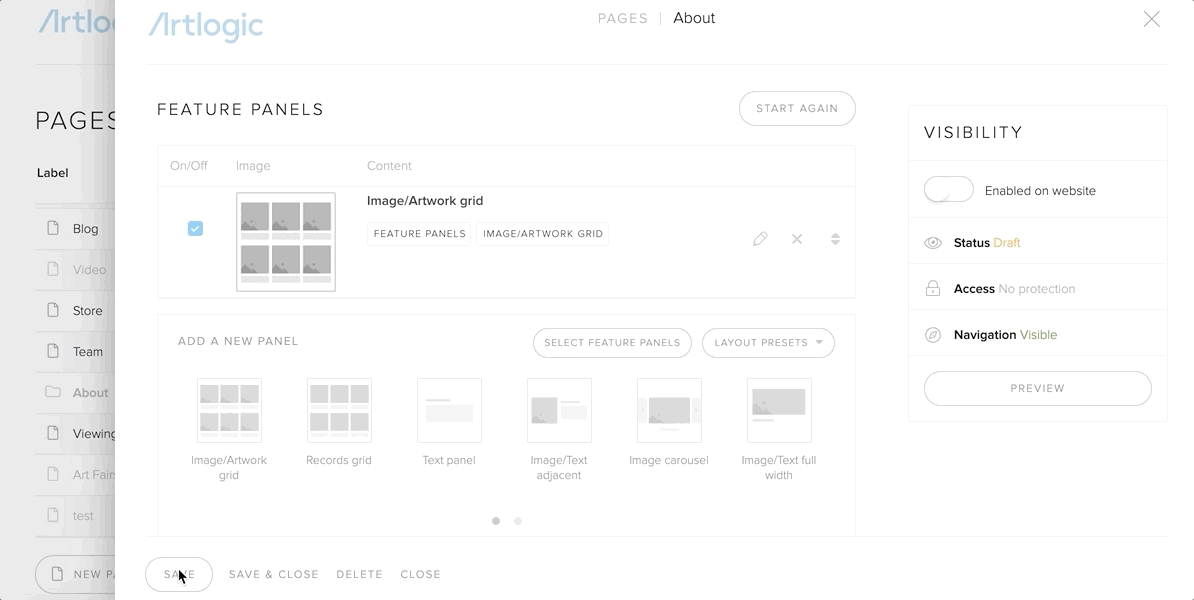Screen dimensions: 1194x600
Task: Click PAGES in the breadcrumb
Action: click(622, 18)
